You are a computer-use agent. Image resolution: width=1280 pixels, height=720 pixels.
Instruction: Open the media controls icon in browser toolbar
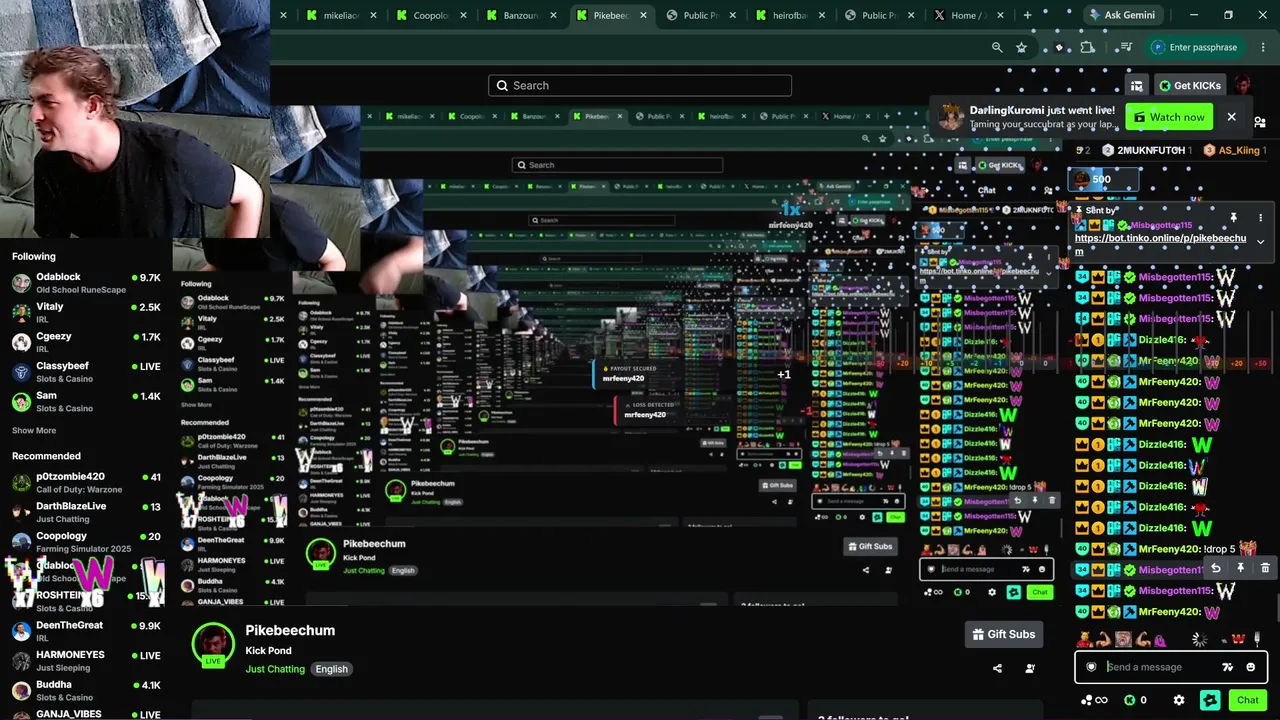(x=1126, y=47)
